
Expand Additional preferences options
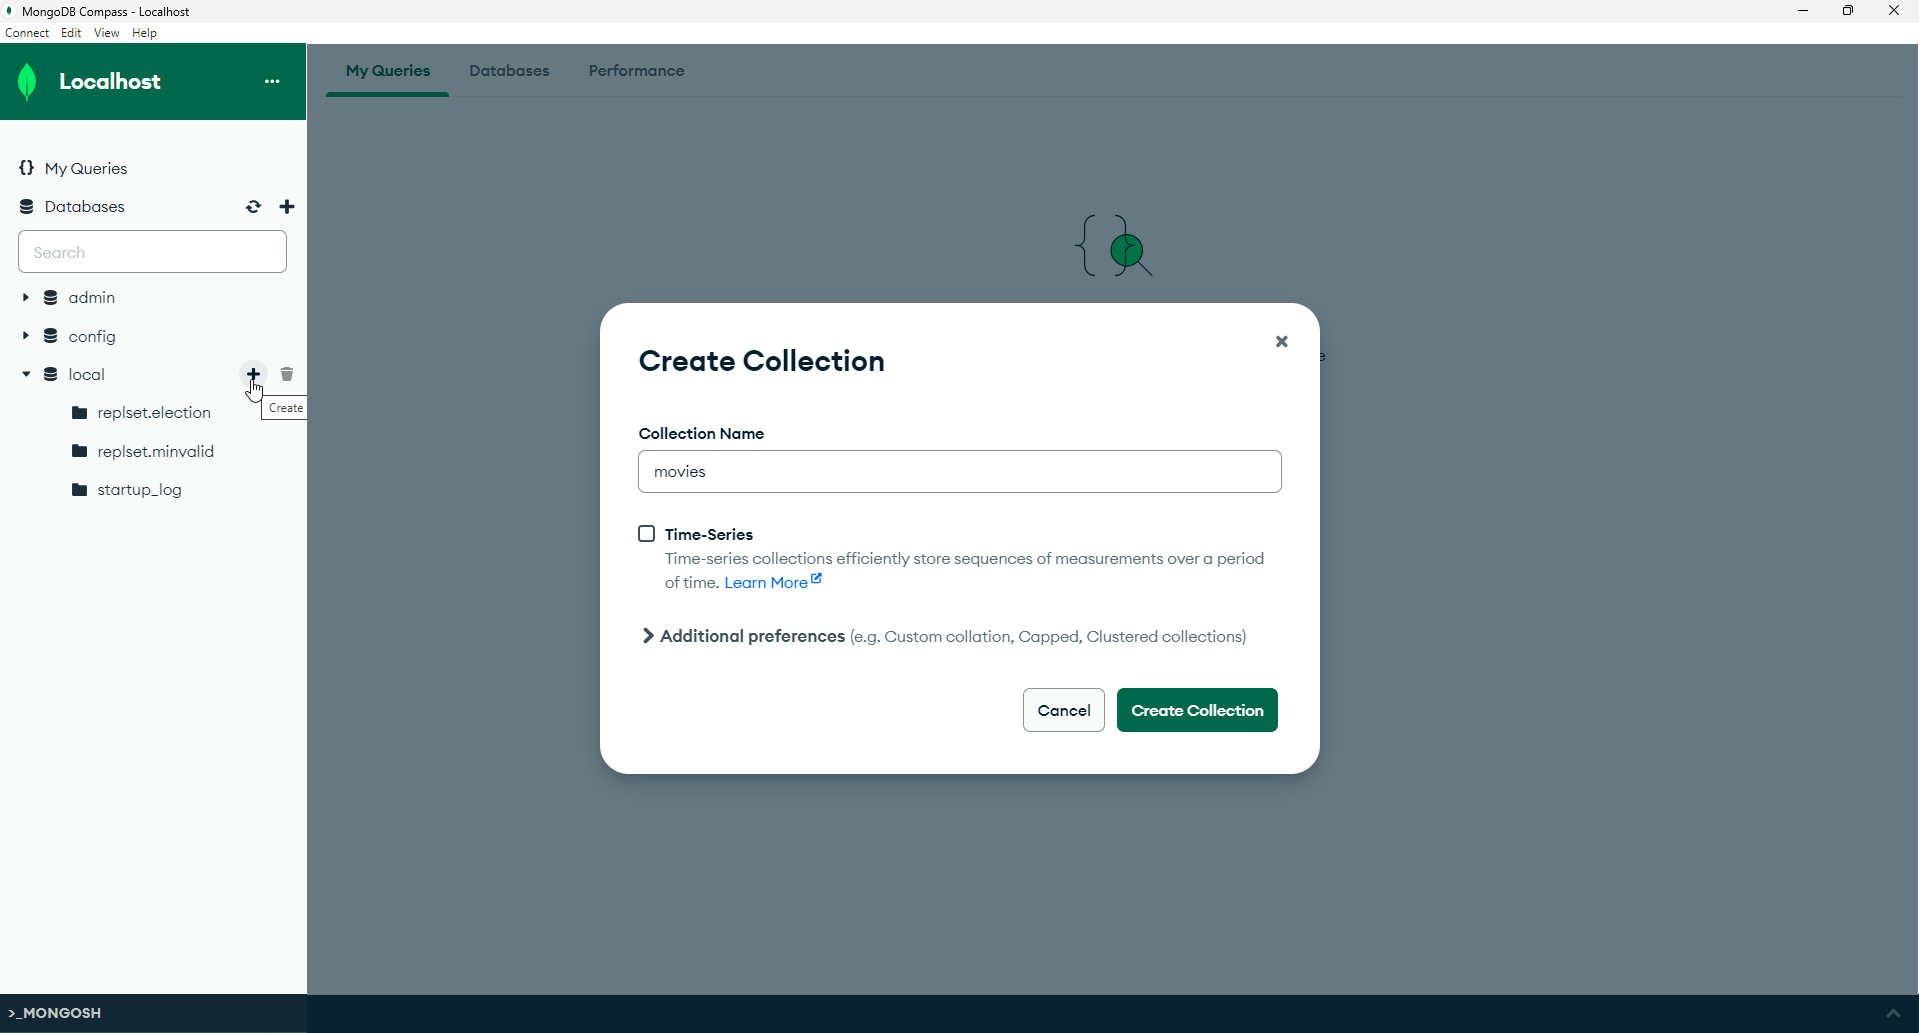coord(648,636)
